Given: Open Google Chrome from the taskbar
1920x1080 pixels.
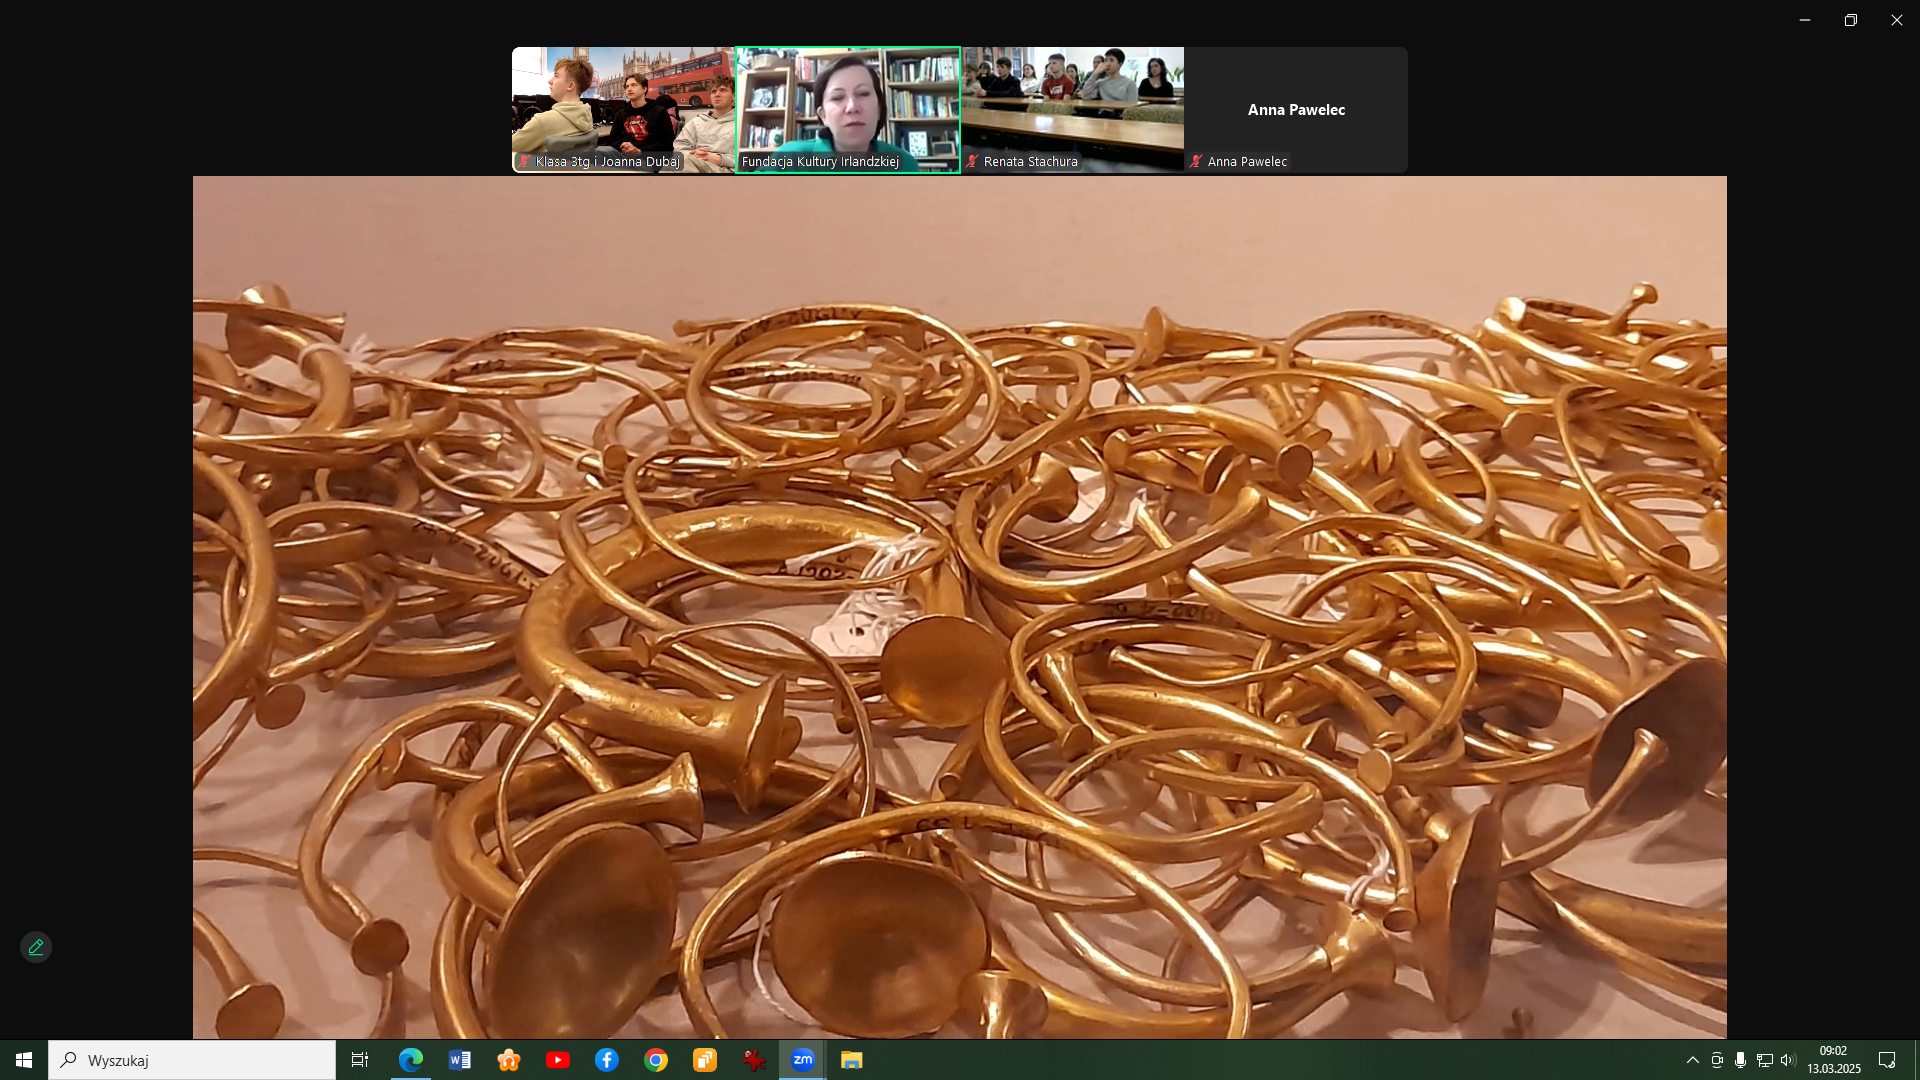Looking at the screenshot, I should [x=656, y=1060].
